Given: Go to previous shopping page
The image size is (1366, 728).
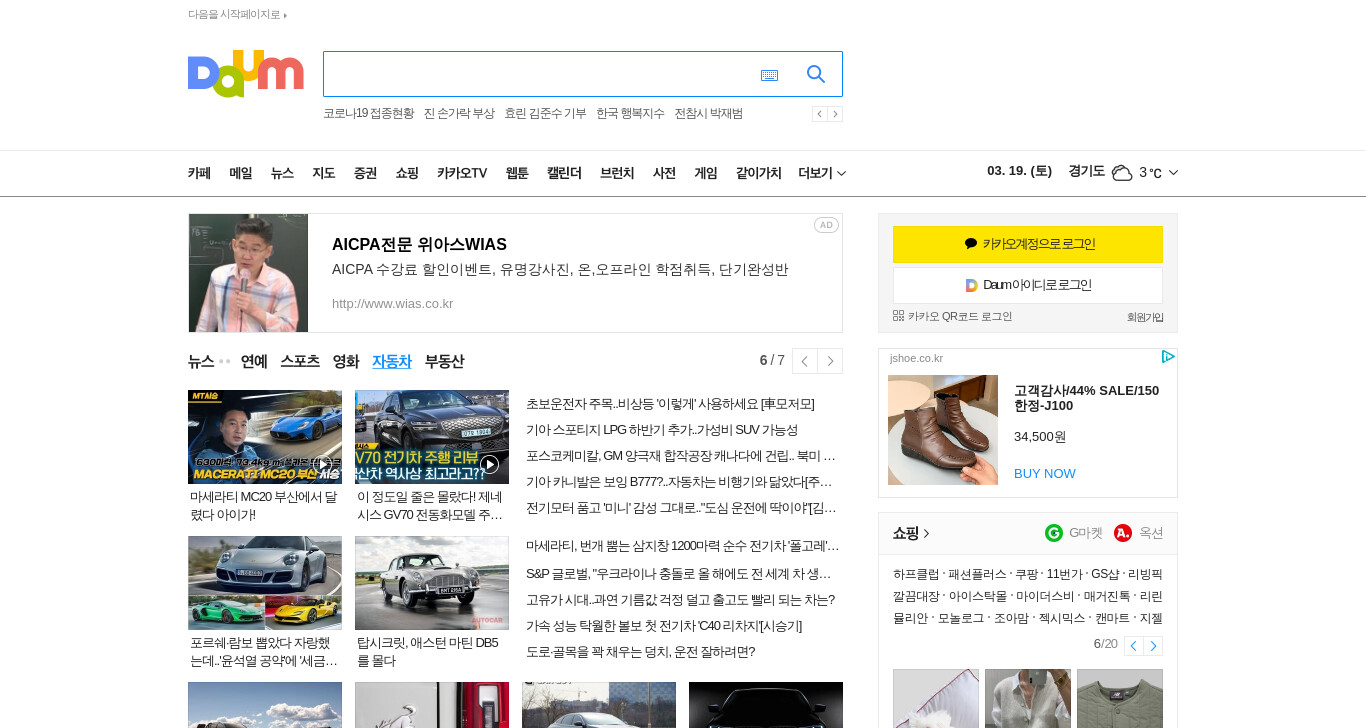Looking at the screenshot, I should (x=1134, y=646).
